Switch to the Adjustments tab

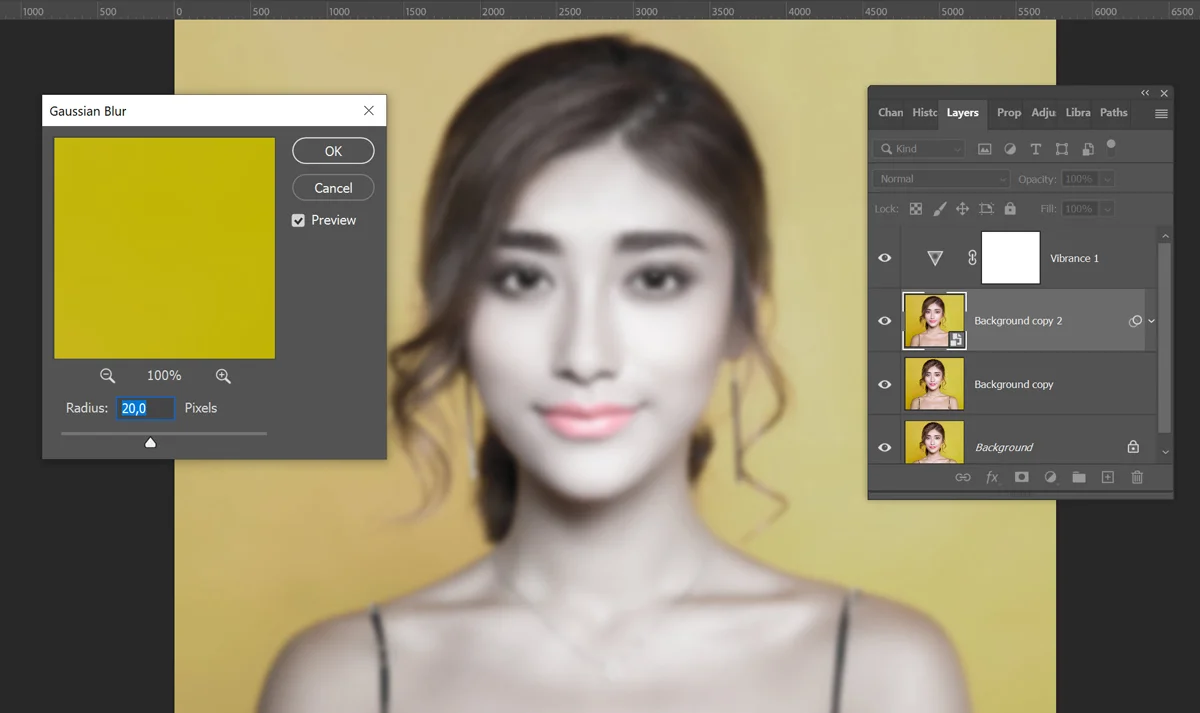(x=1044, y=113)
